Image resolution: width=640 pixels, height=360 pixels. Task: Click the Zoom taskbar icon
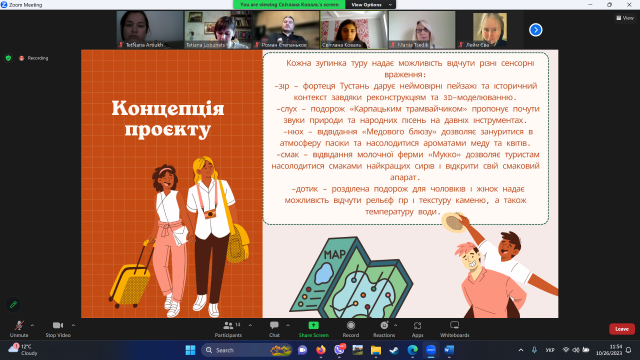coord(431,350)
